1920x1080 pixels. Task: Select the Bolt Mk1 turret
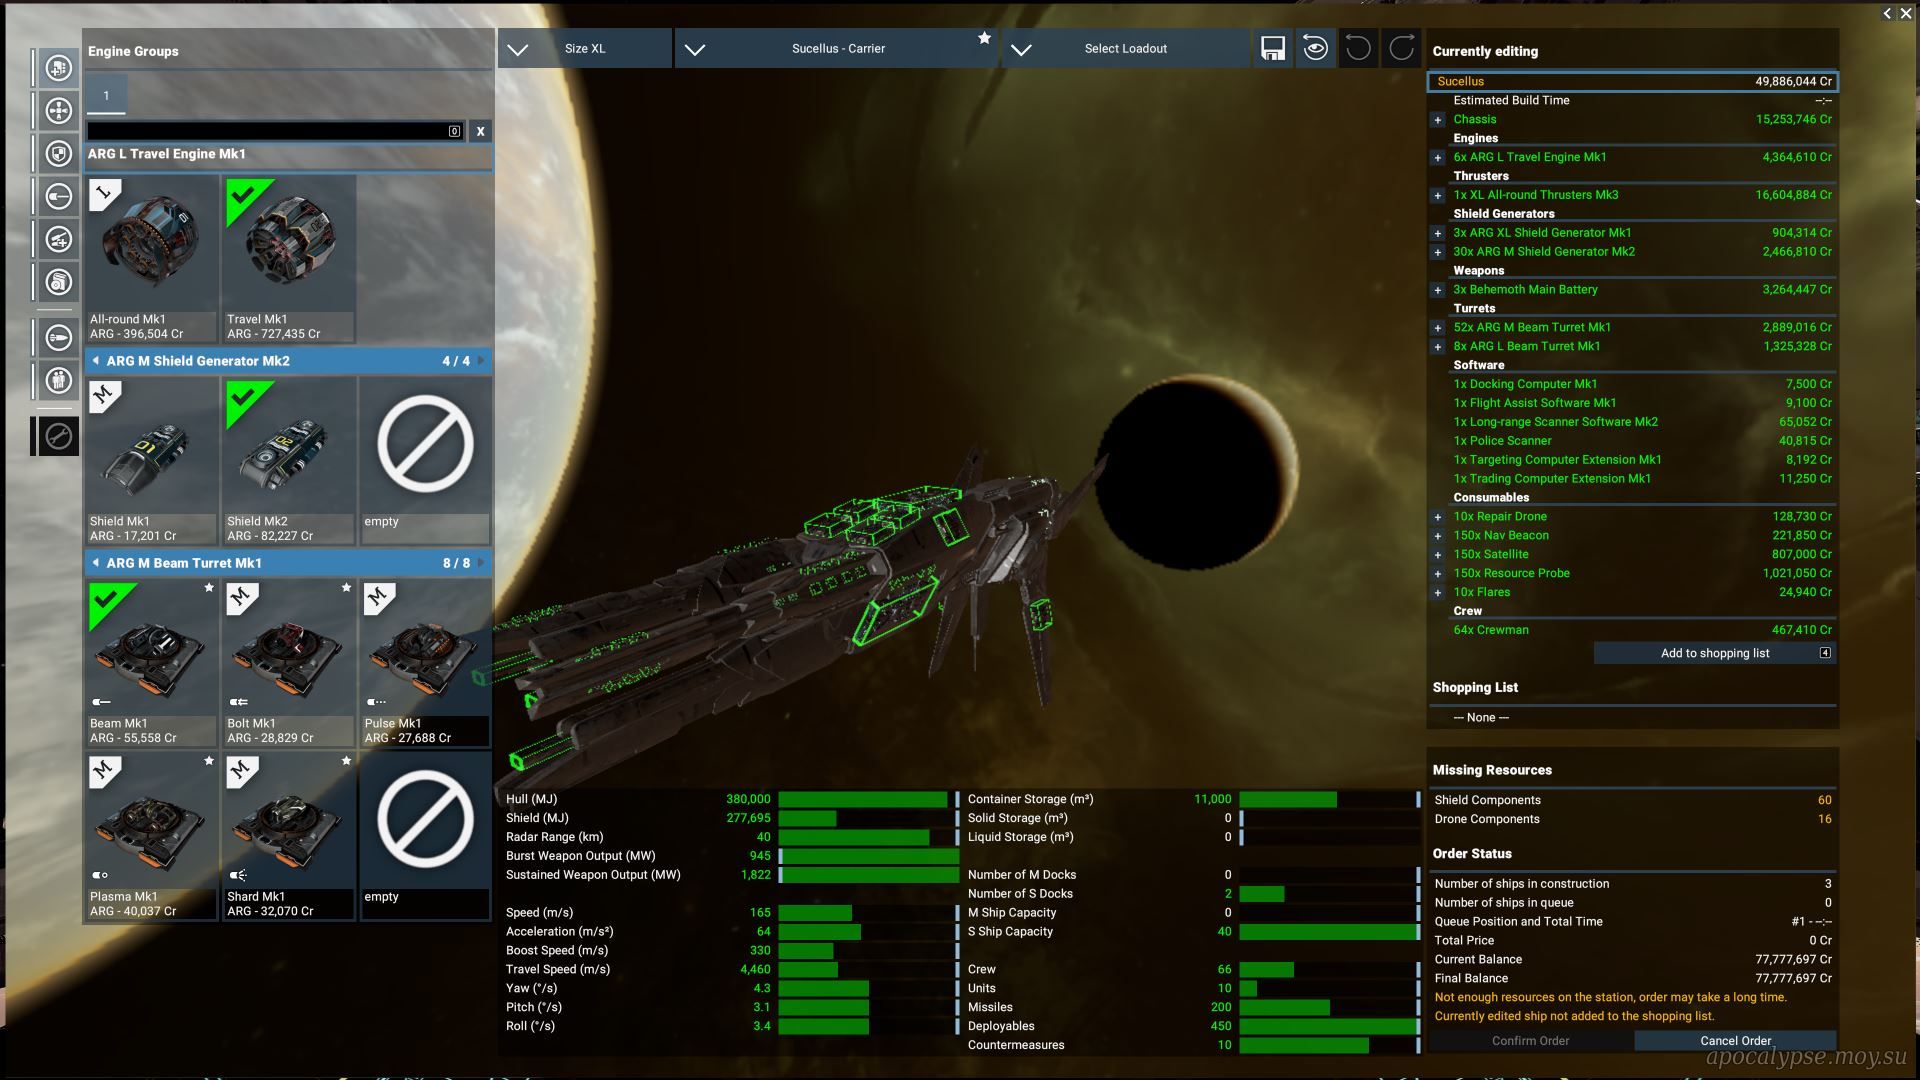[289, 663]
